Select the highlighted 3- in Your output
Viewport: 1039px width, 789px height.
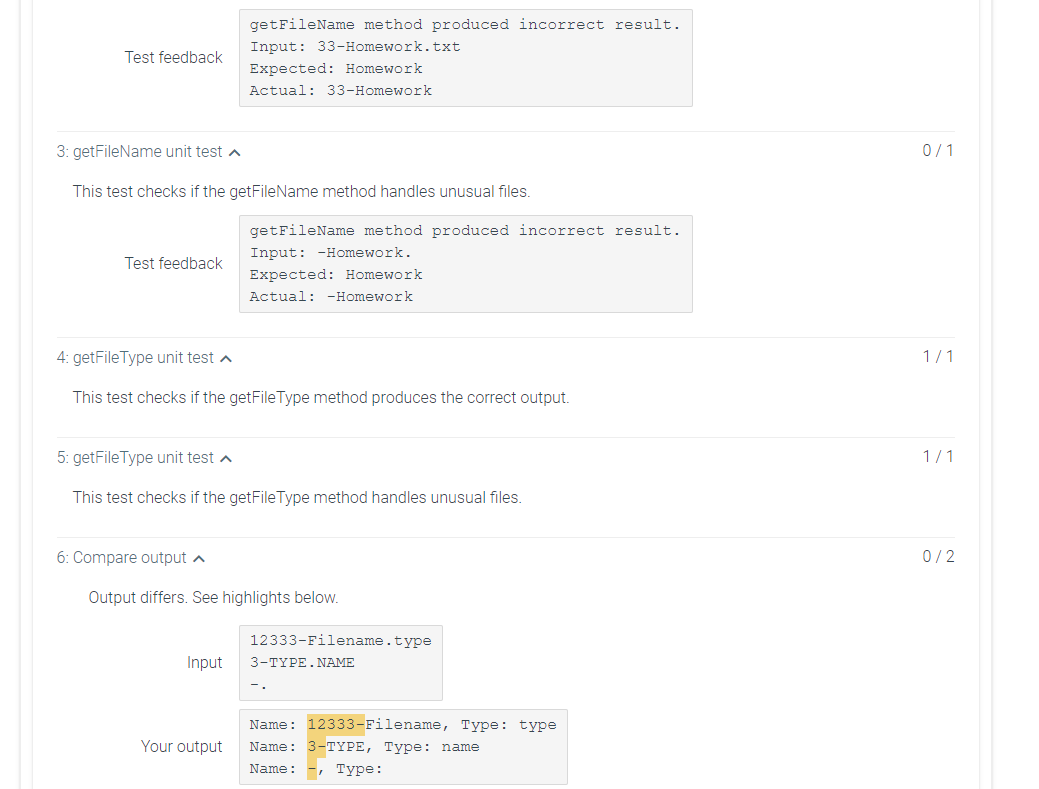pyautogui.click(x=316, y=746)
